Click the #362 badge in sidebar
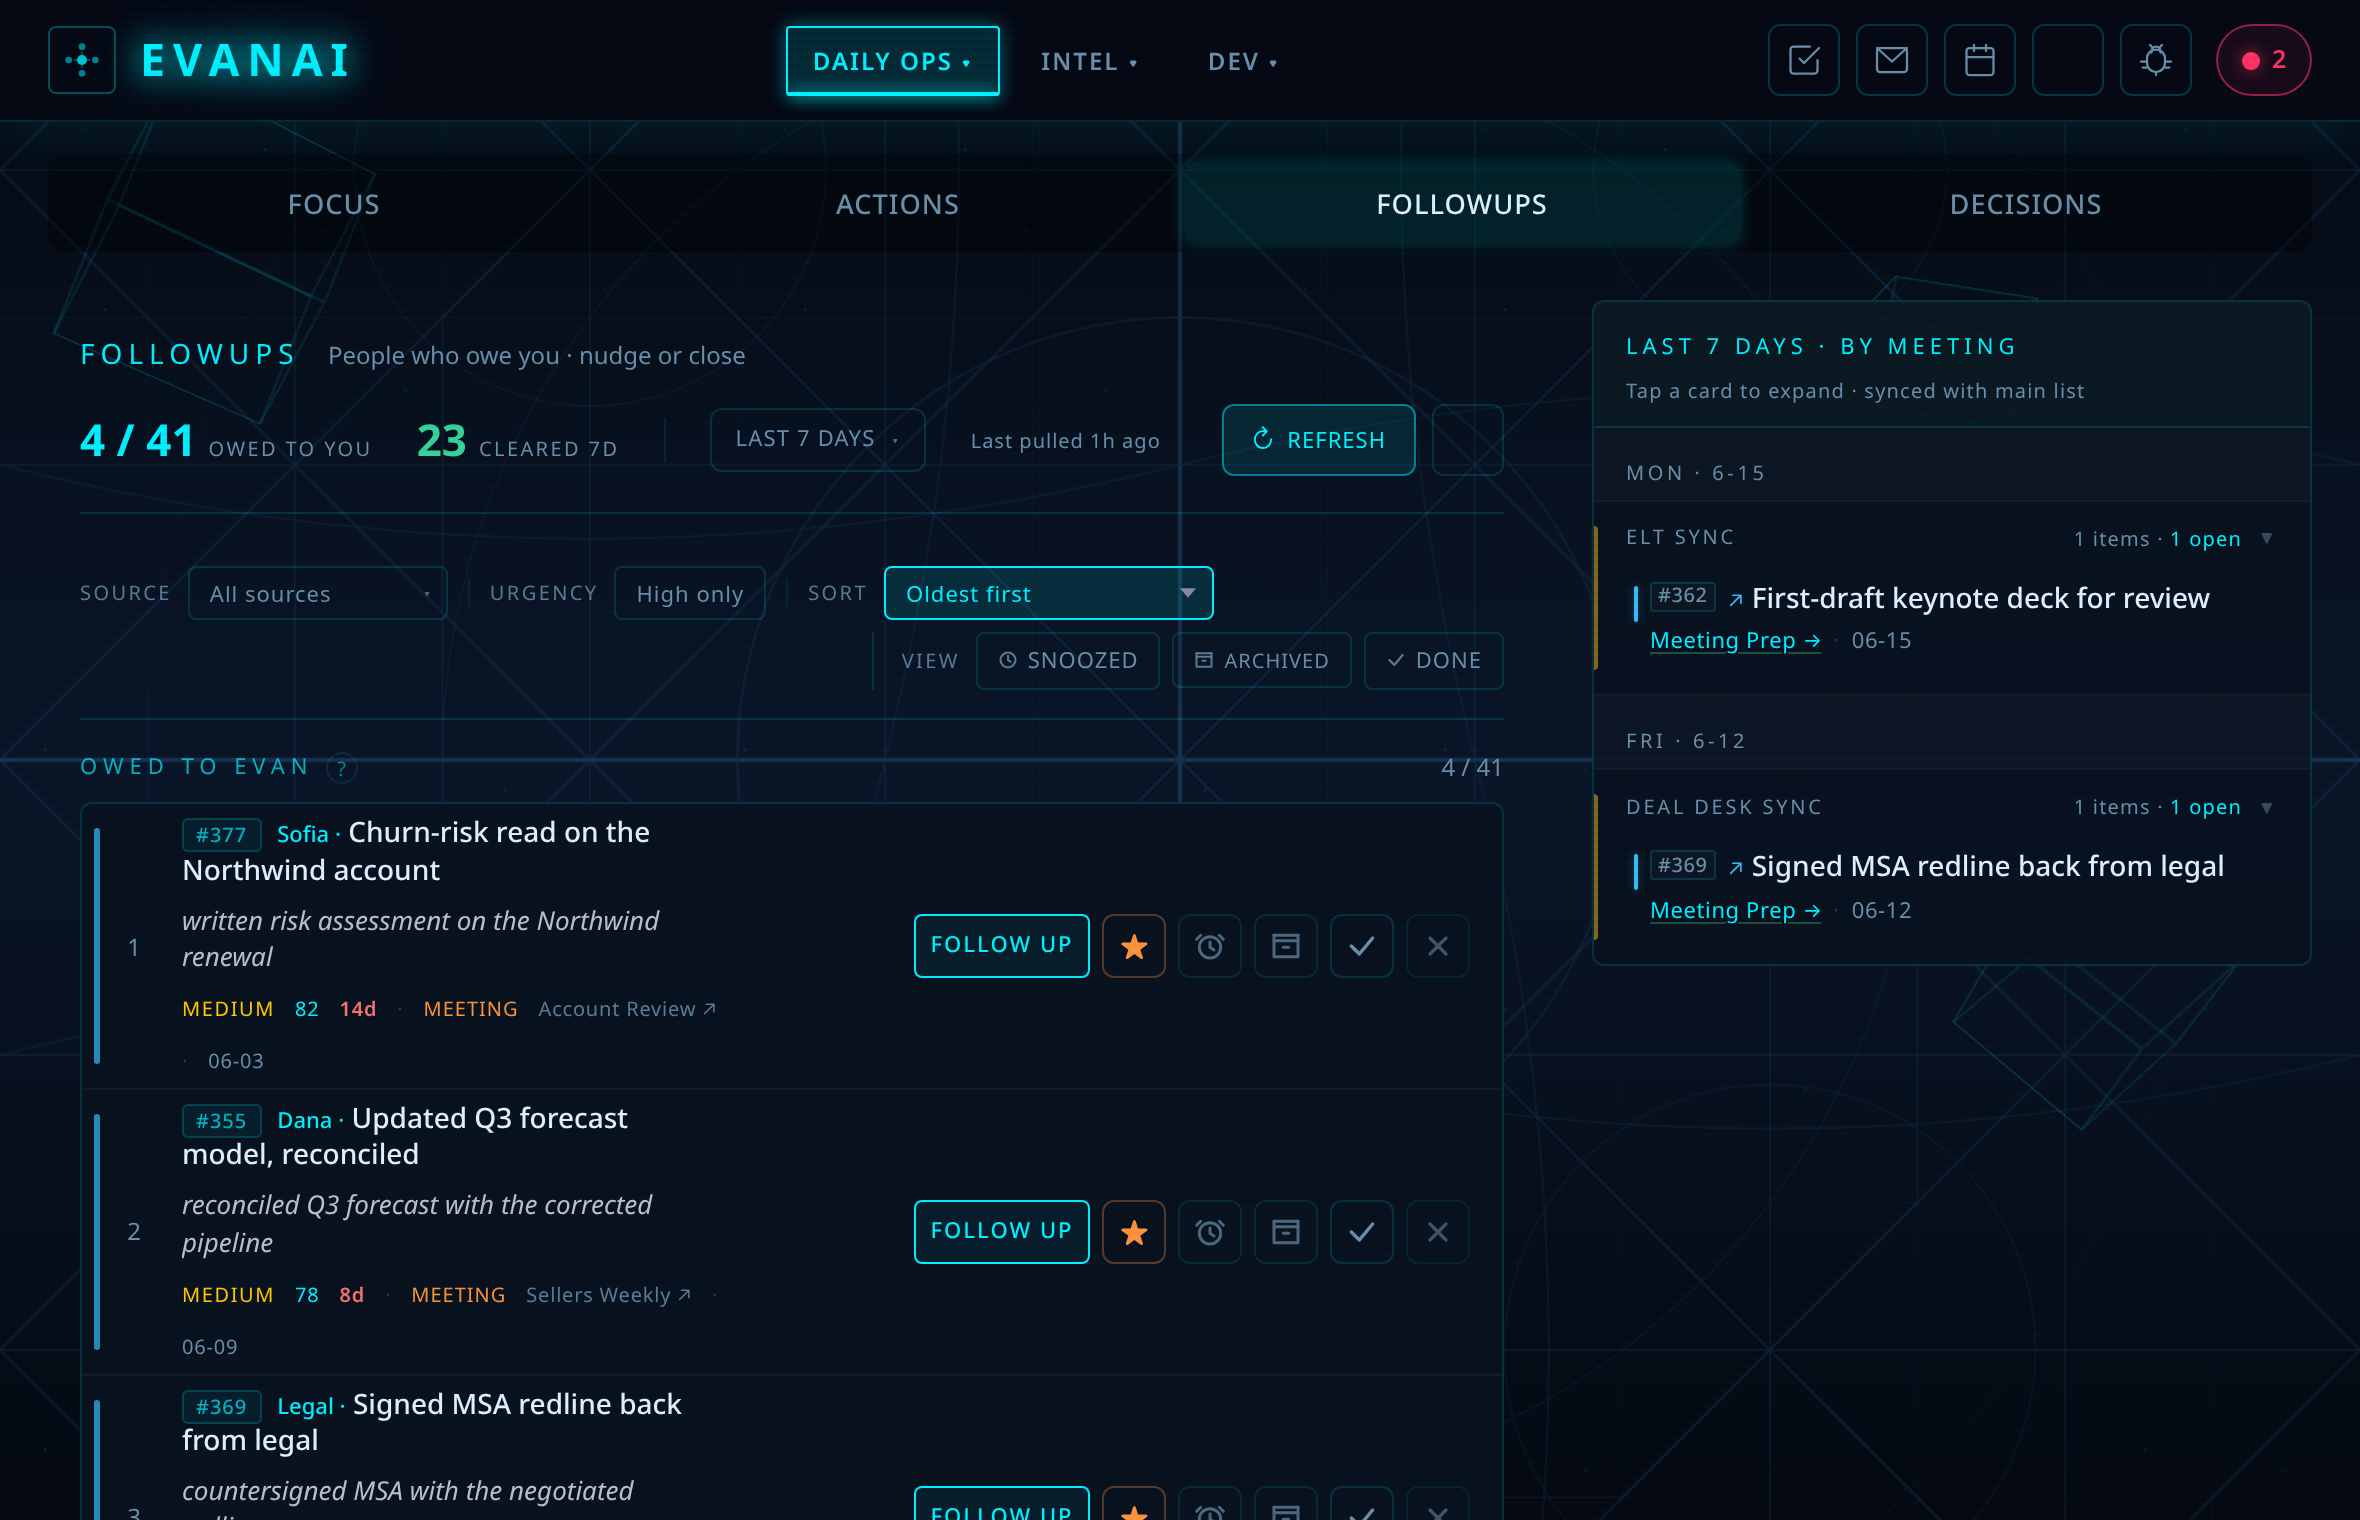 tap(1682, 596)
